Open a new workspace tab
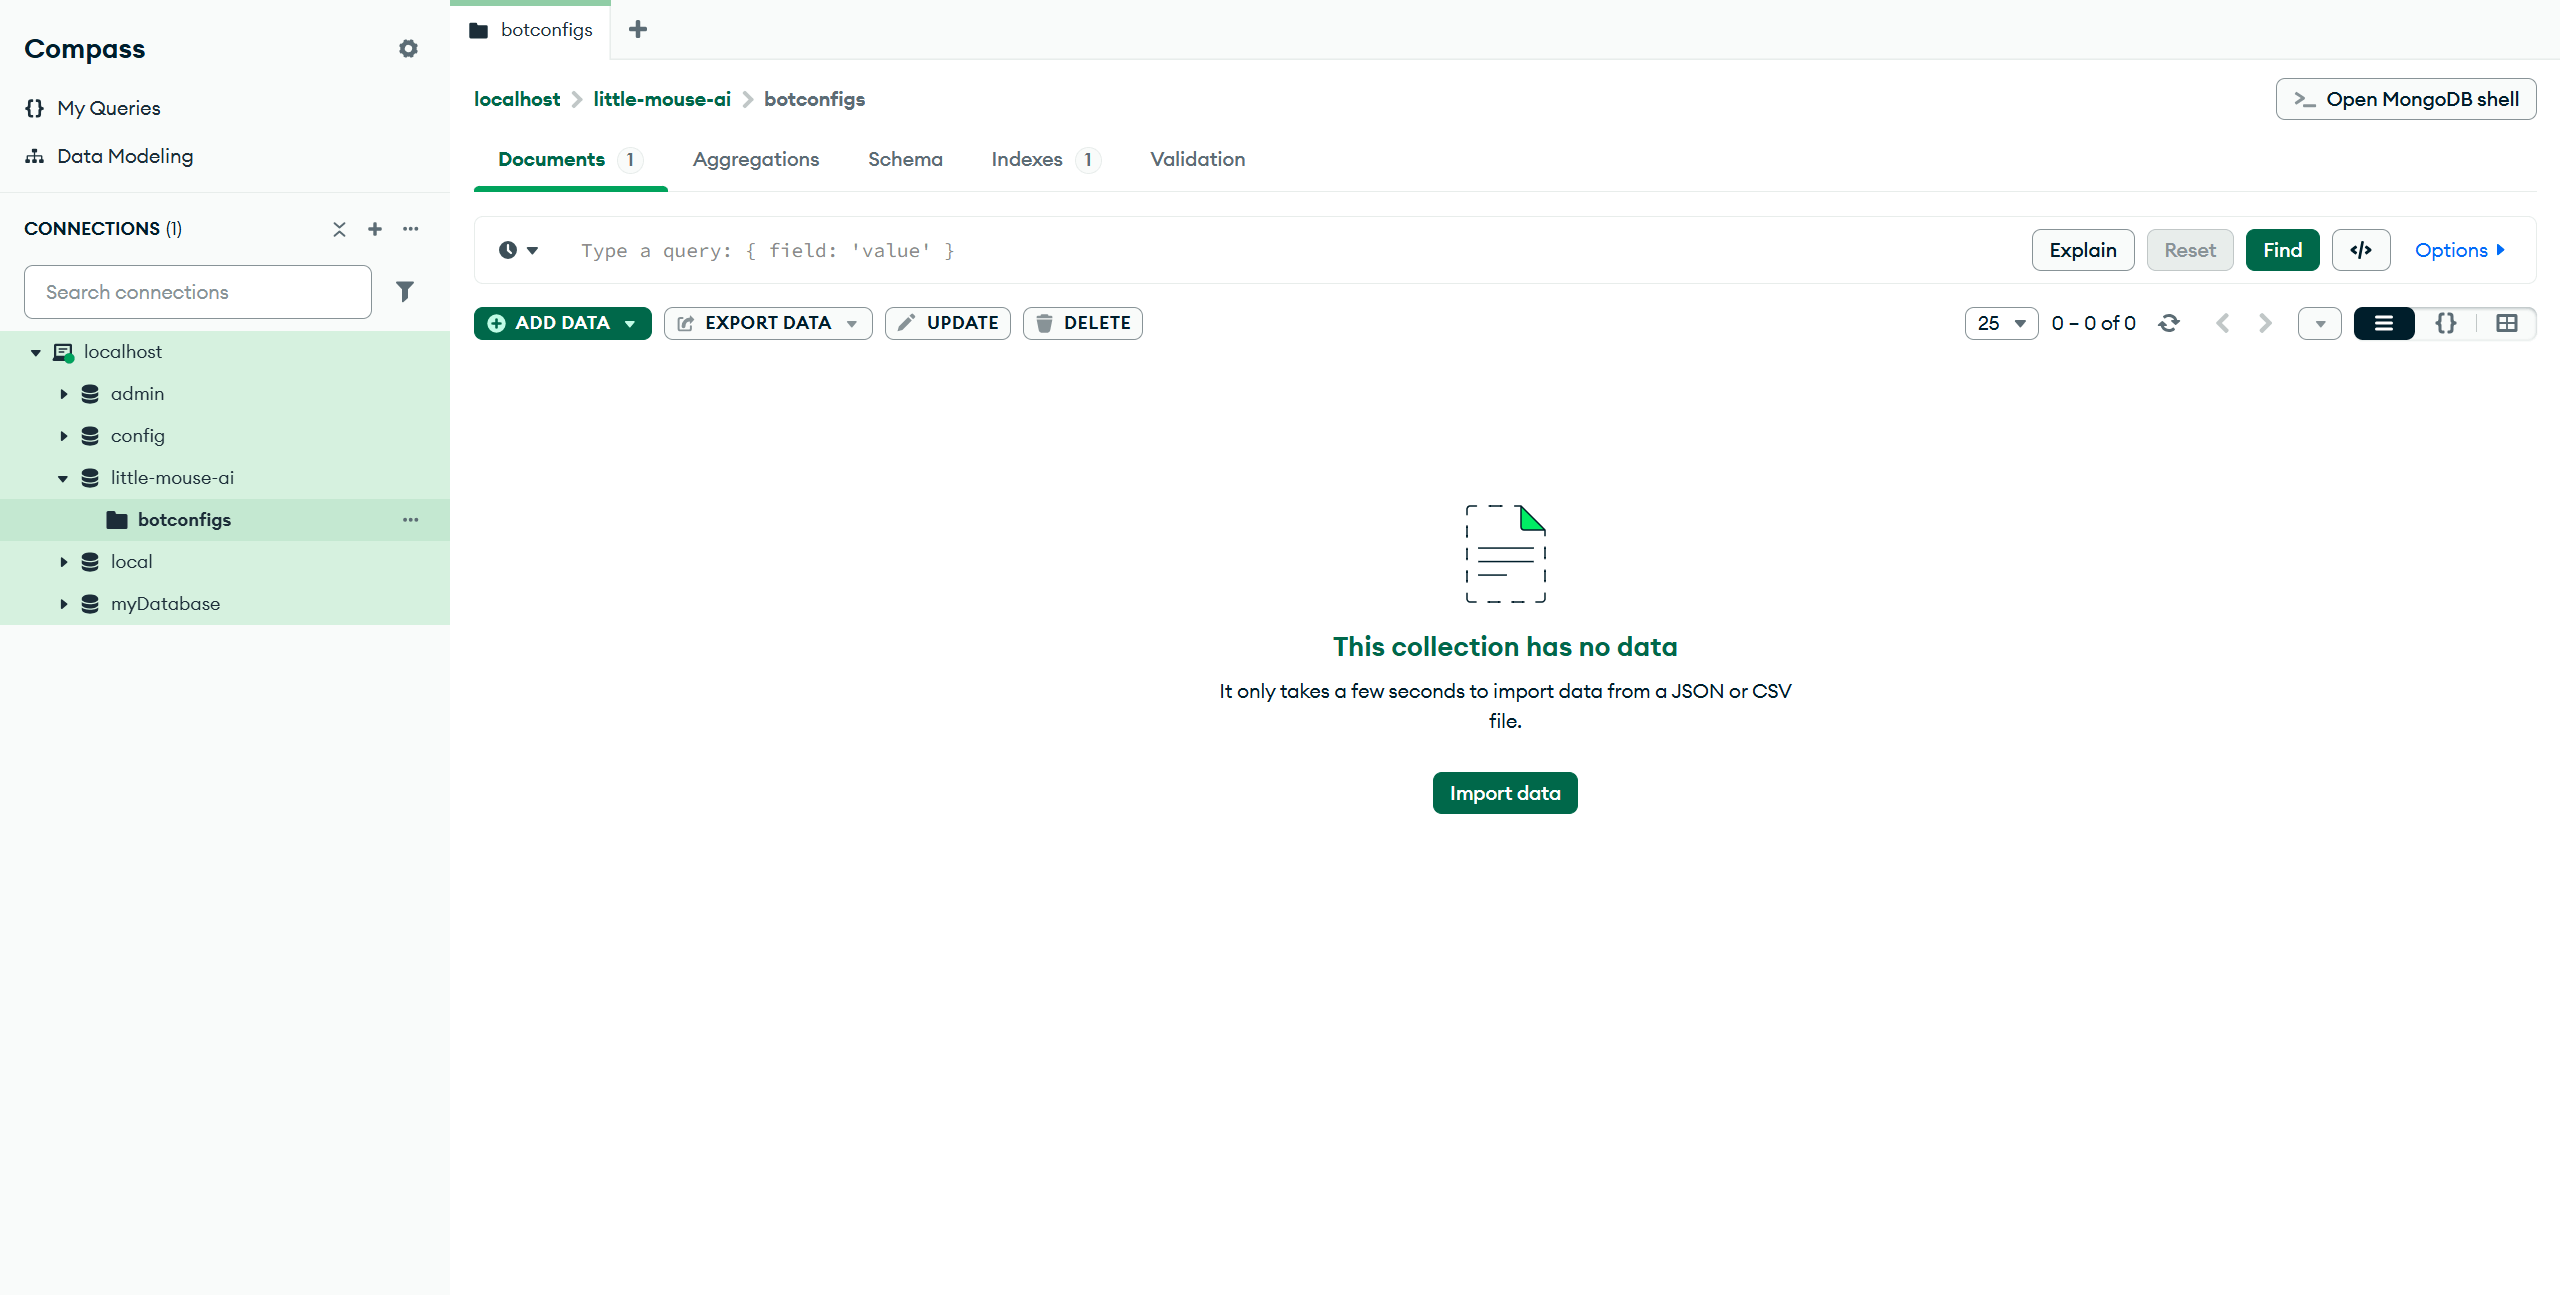 (x=638, y=30)
